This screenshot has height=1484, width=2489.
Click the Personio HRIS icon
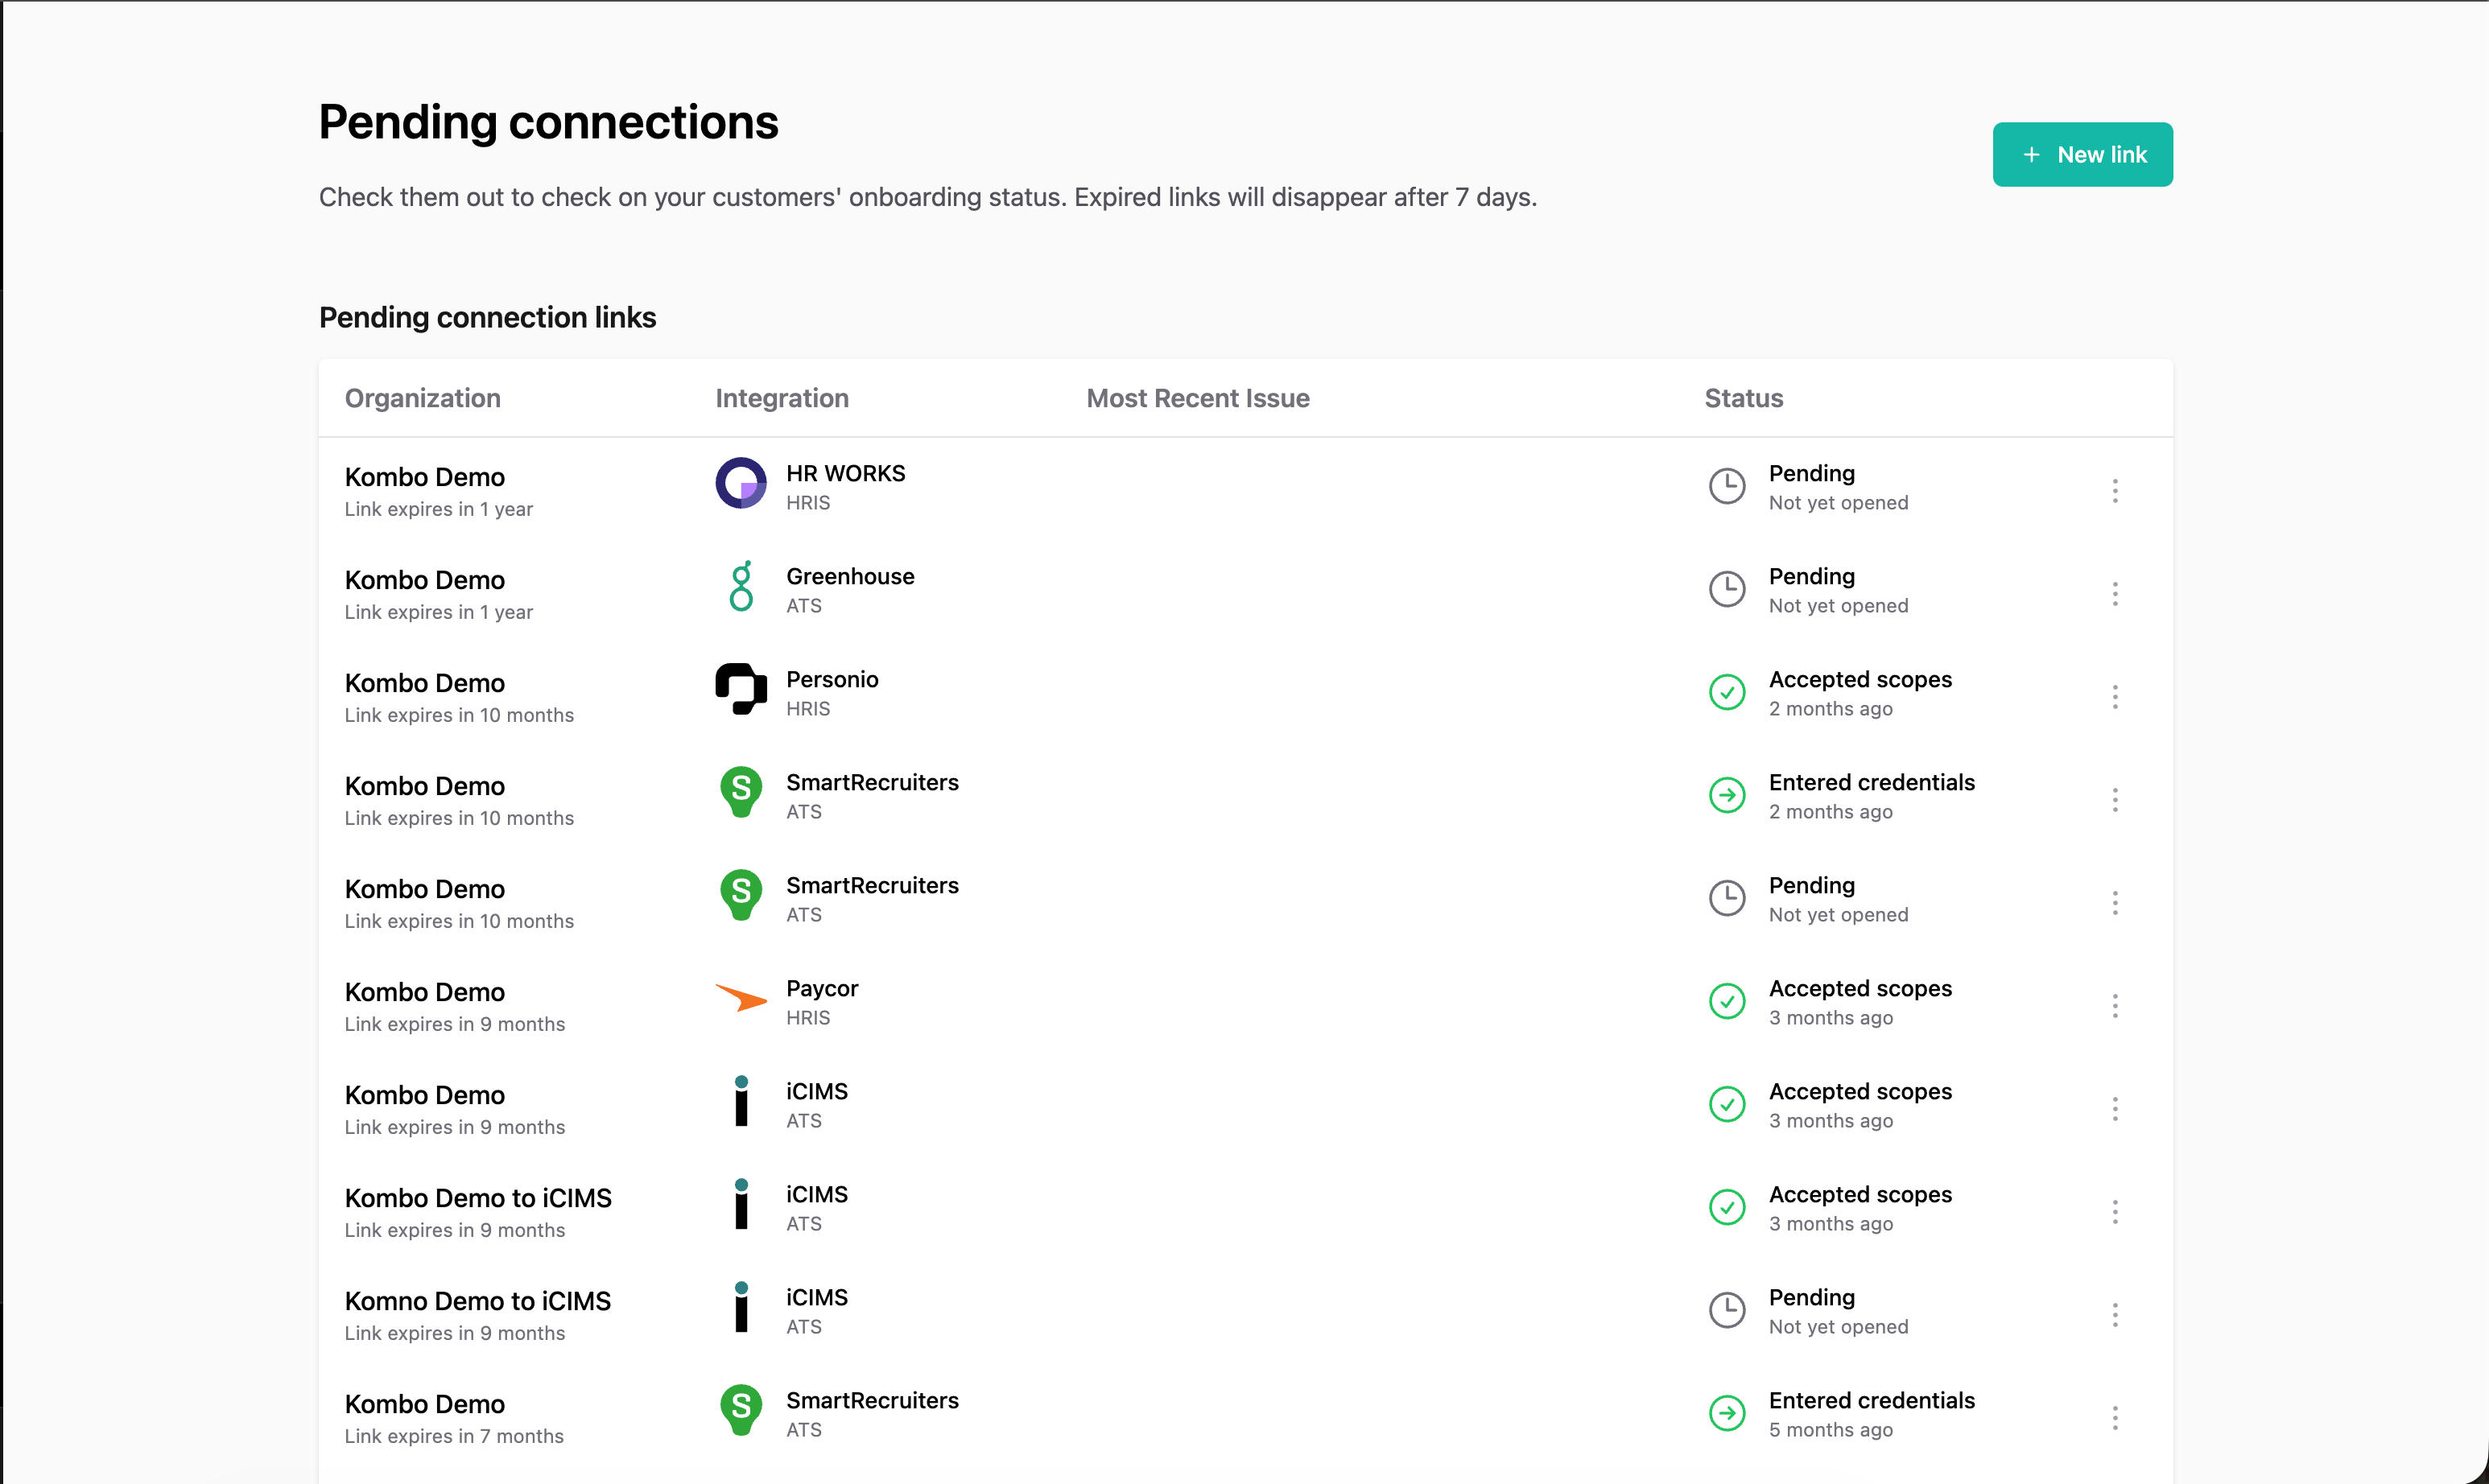(x=740, y=690)
